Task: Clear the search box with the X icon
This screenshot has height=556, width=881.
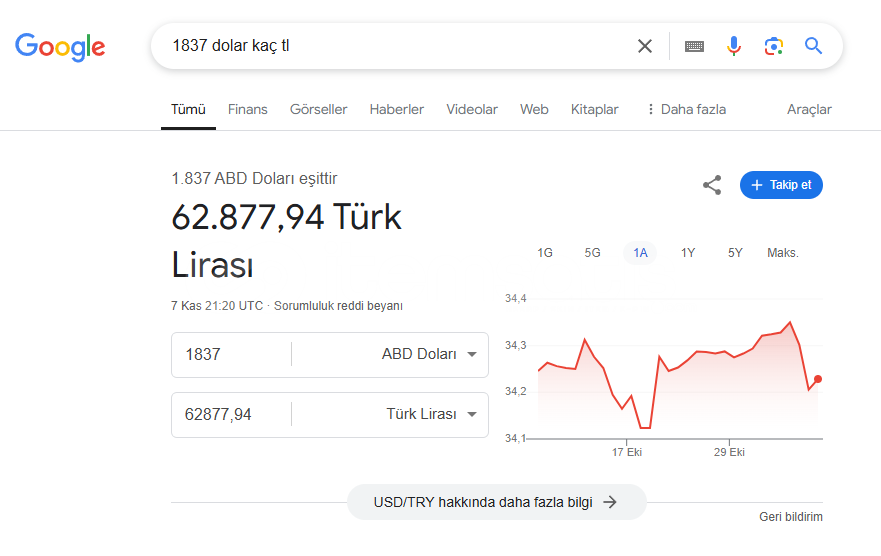Action: pos(645,46)
